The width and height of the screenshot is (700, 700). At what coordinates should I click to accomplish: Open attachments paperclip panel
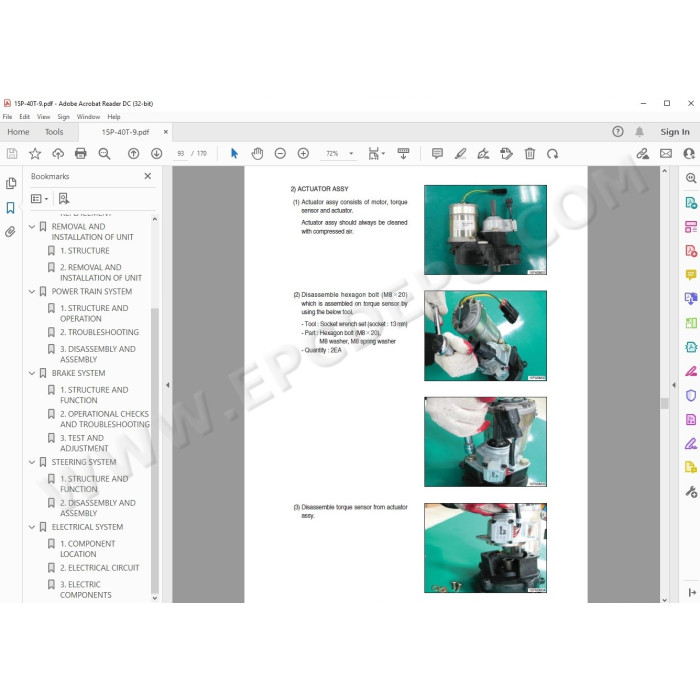[x=10, y=232]
